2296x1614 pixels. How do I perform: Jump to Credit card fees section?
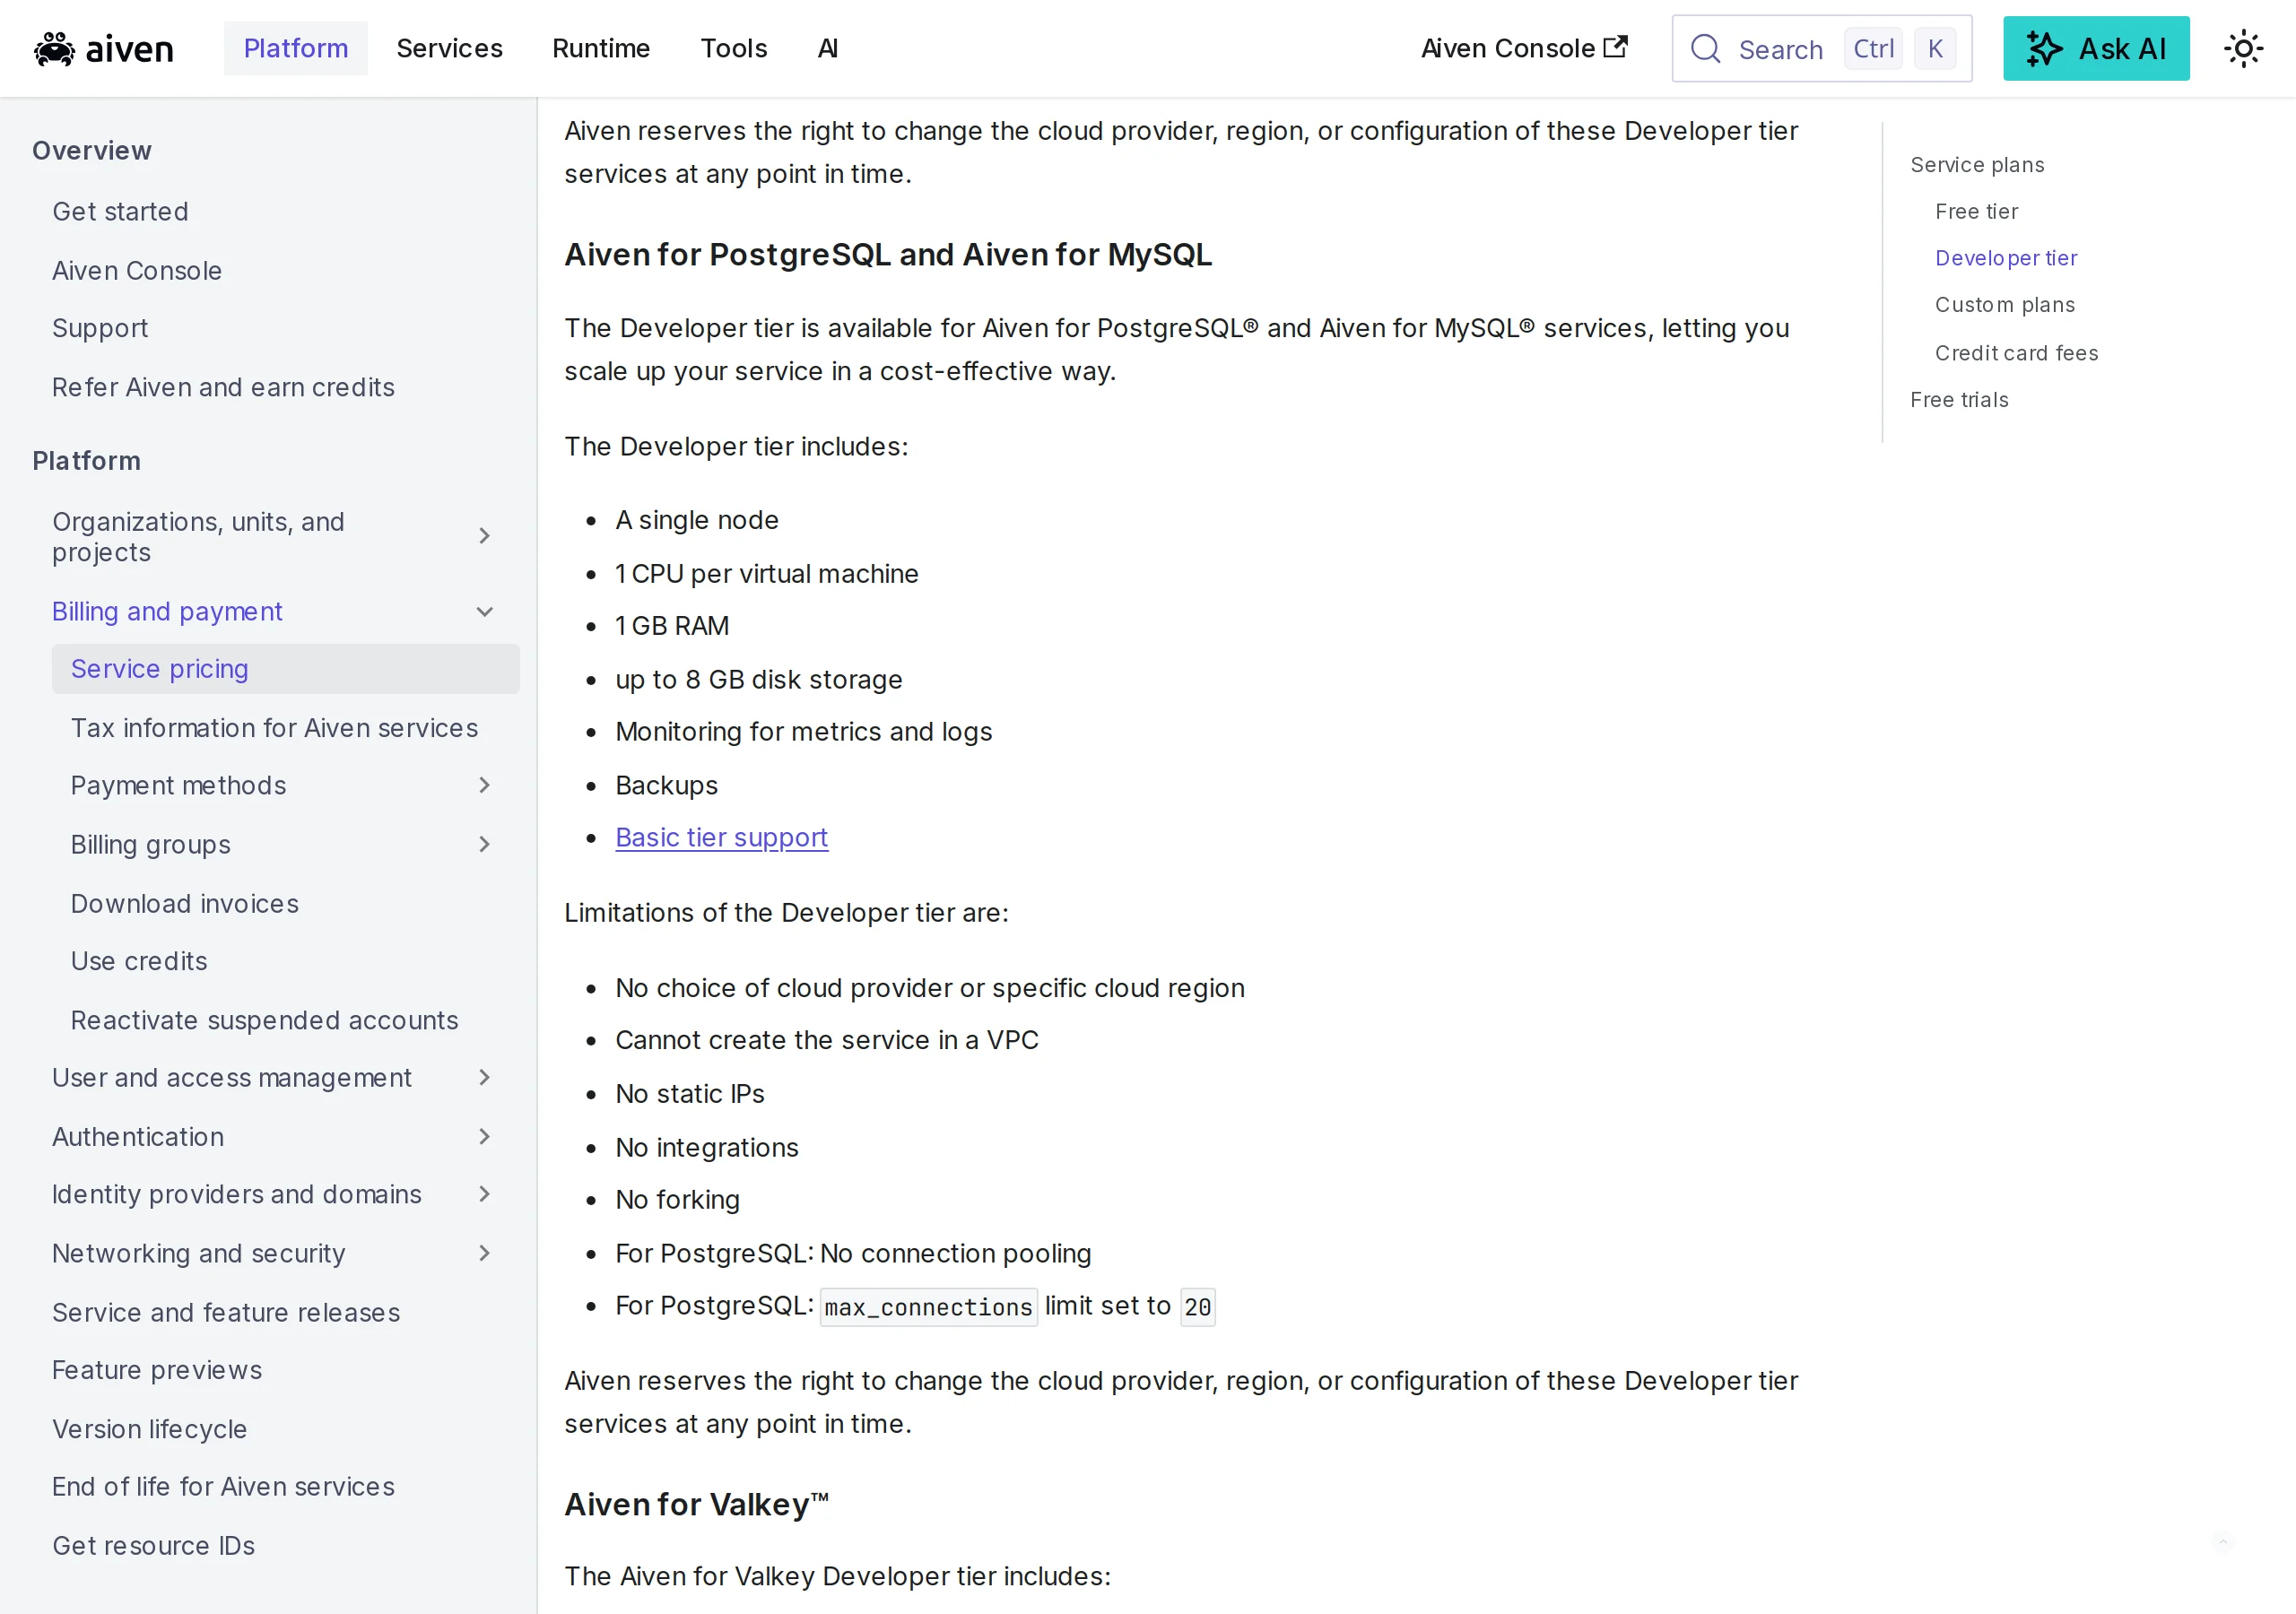pyautogui.click(x=2016, y=353)
